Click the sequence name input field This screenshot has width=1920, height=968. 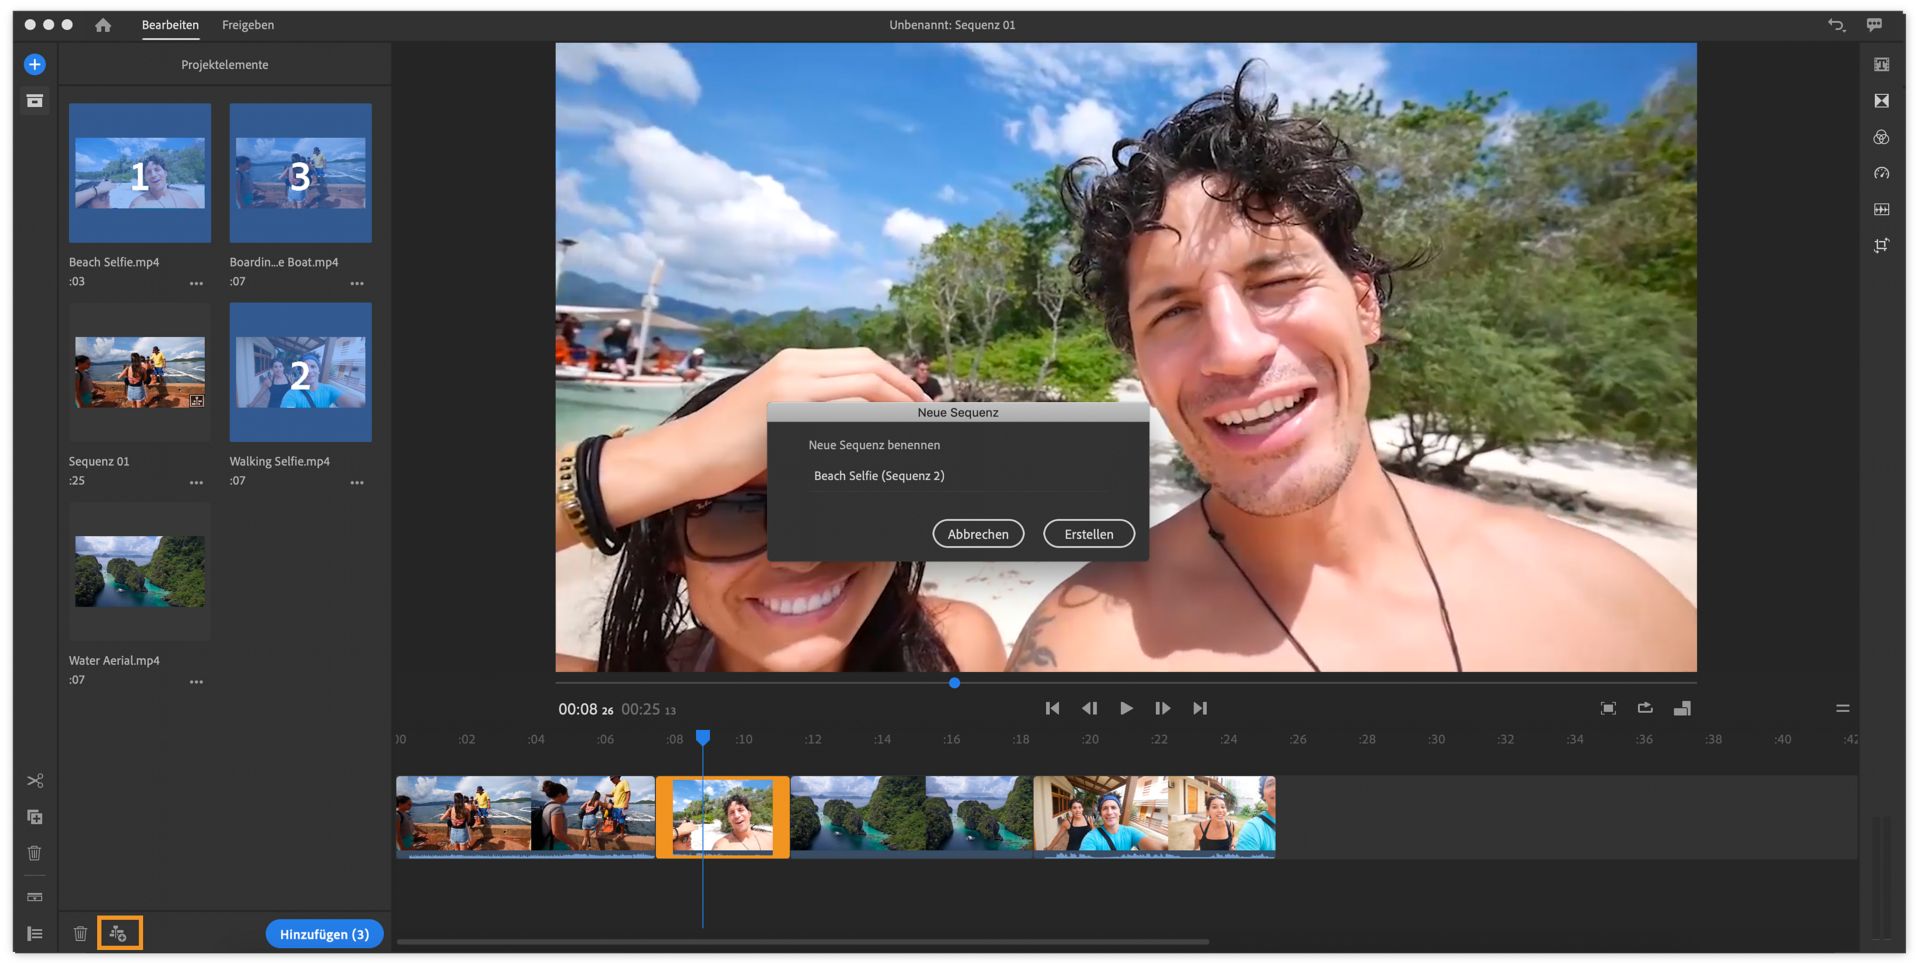[x=957, y=476]
